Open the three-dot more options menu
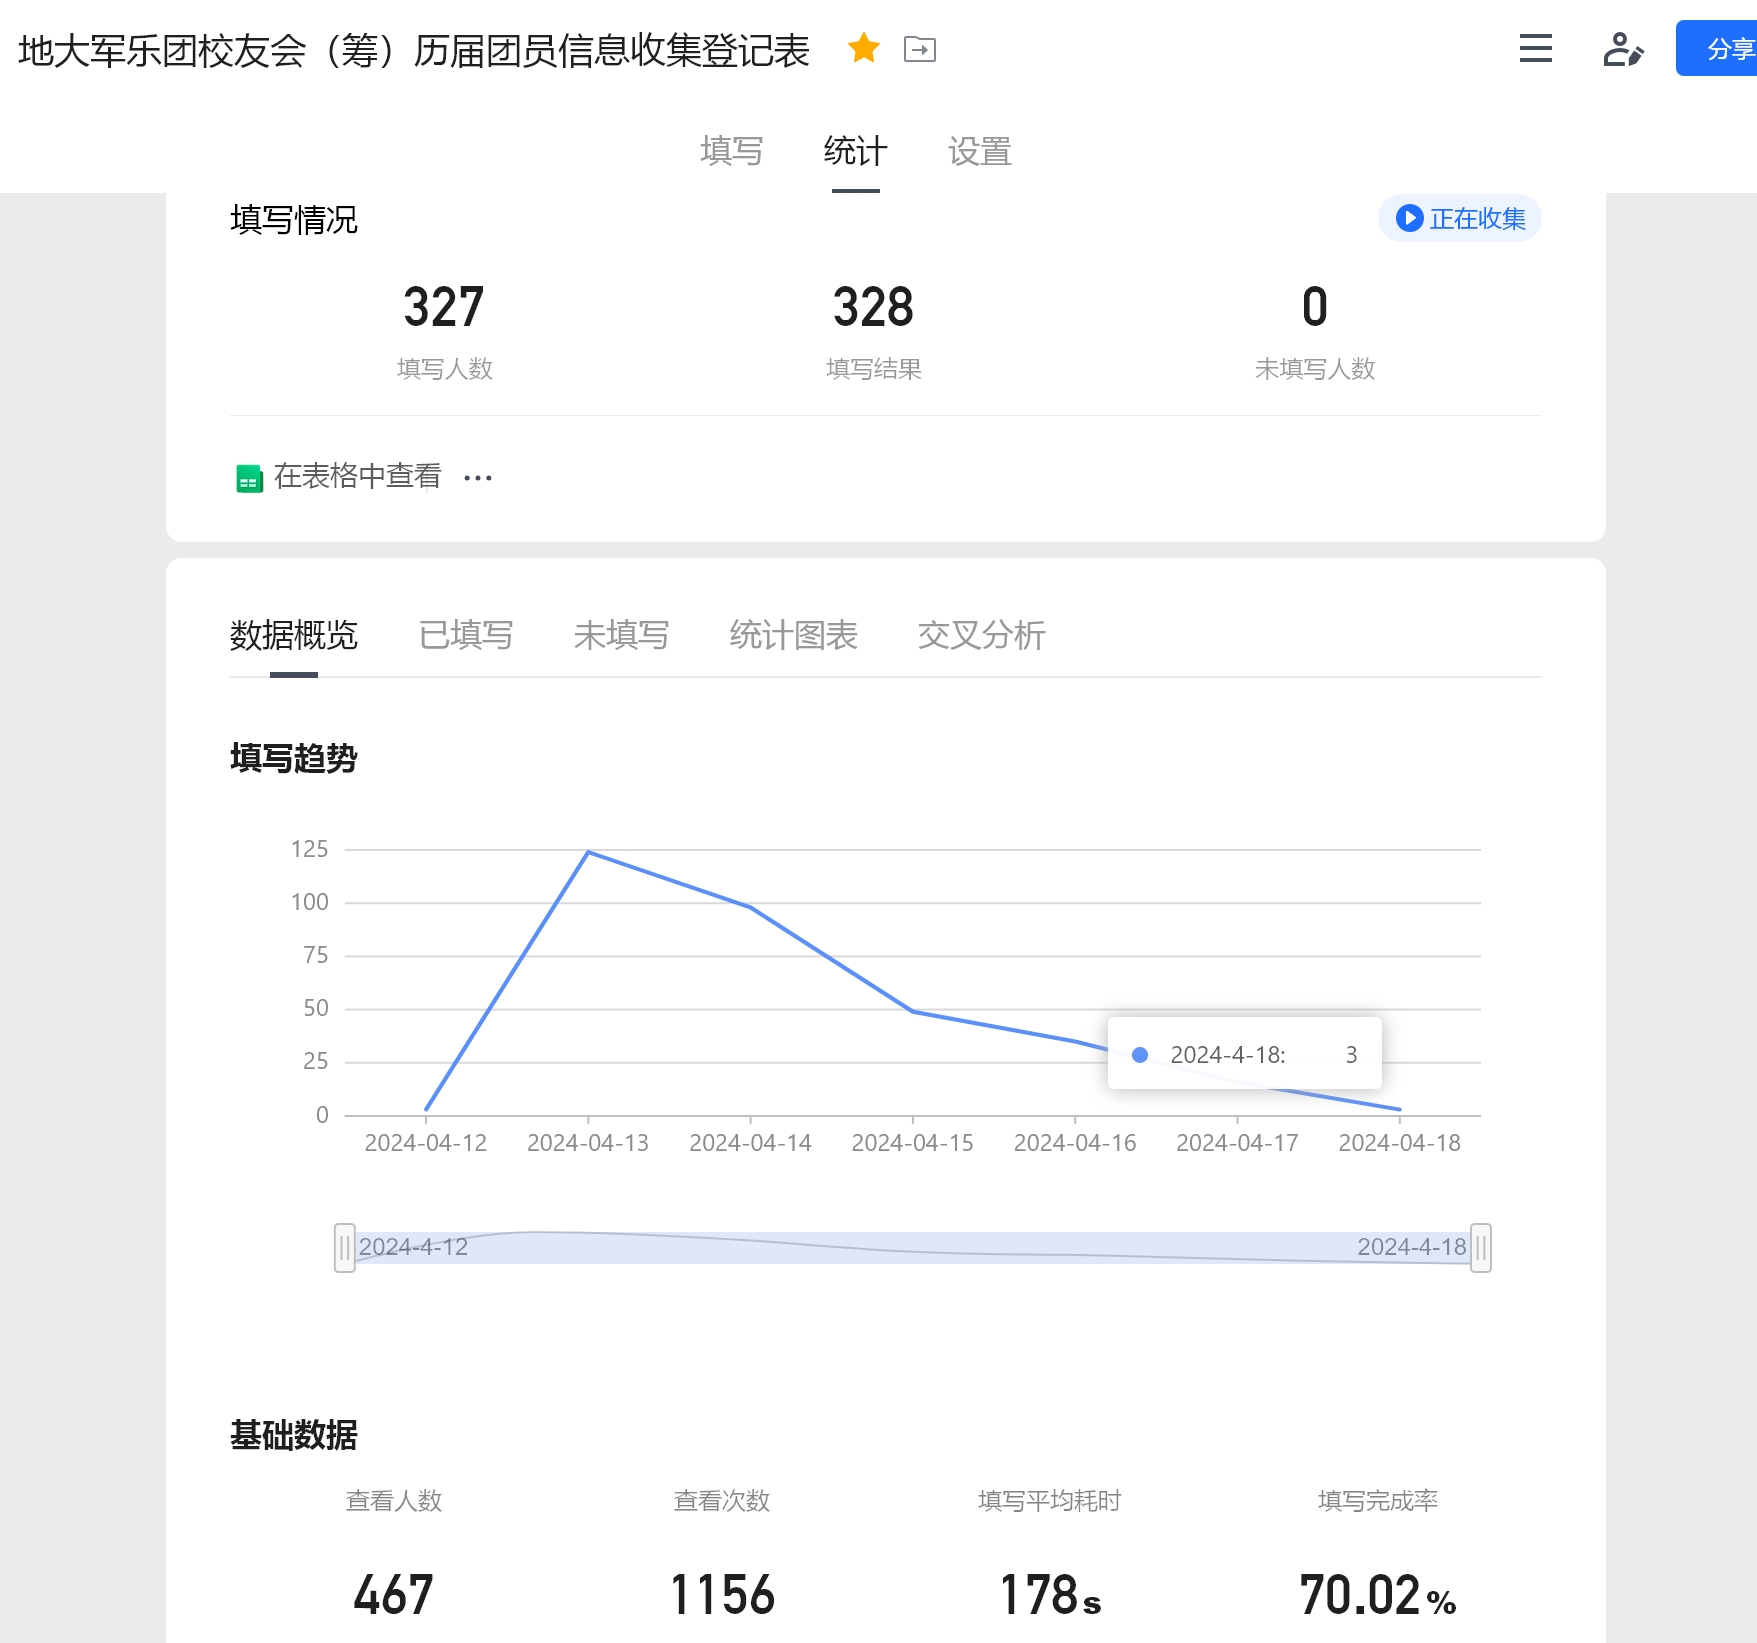1757x1643 pixels. (478, 478)
